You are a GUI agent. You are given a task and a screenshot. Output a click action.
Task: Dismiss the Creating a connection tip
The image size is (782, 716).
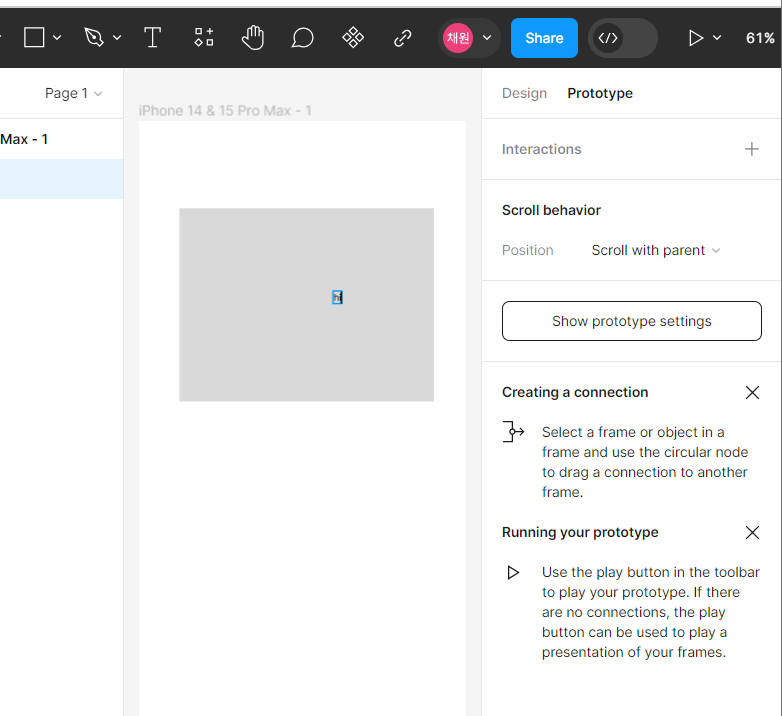(752, 392)
